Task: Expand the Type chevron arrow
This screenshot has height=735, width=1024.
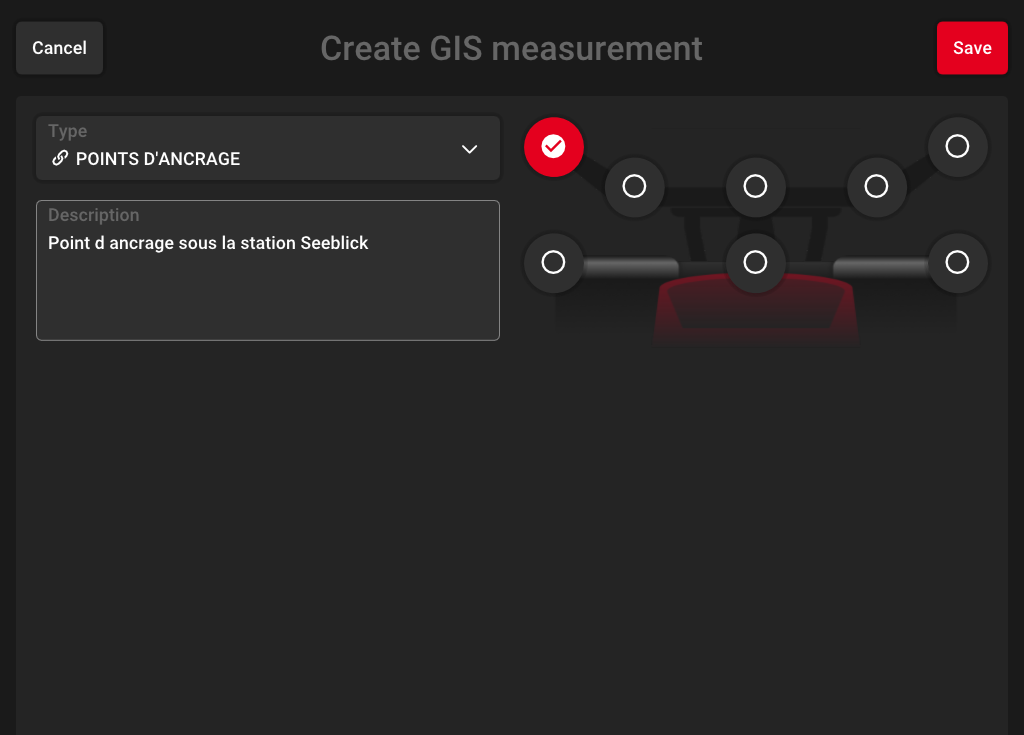Action: (470, 149)
